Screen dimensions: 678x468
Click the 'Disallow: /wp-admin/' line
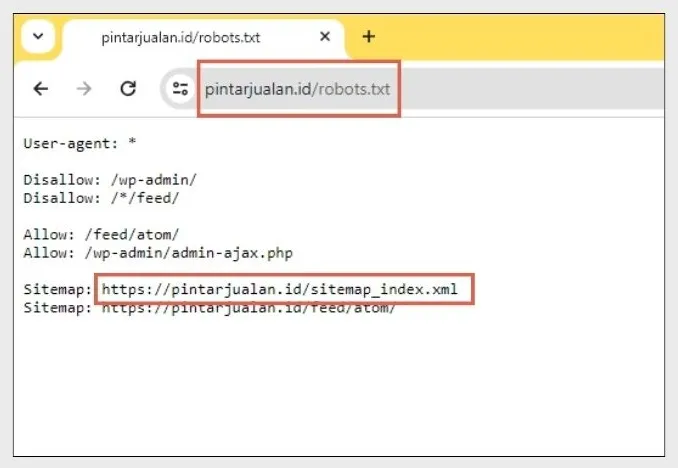110,180
